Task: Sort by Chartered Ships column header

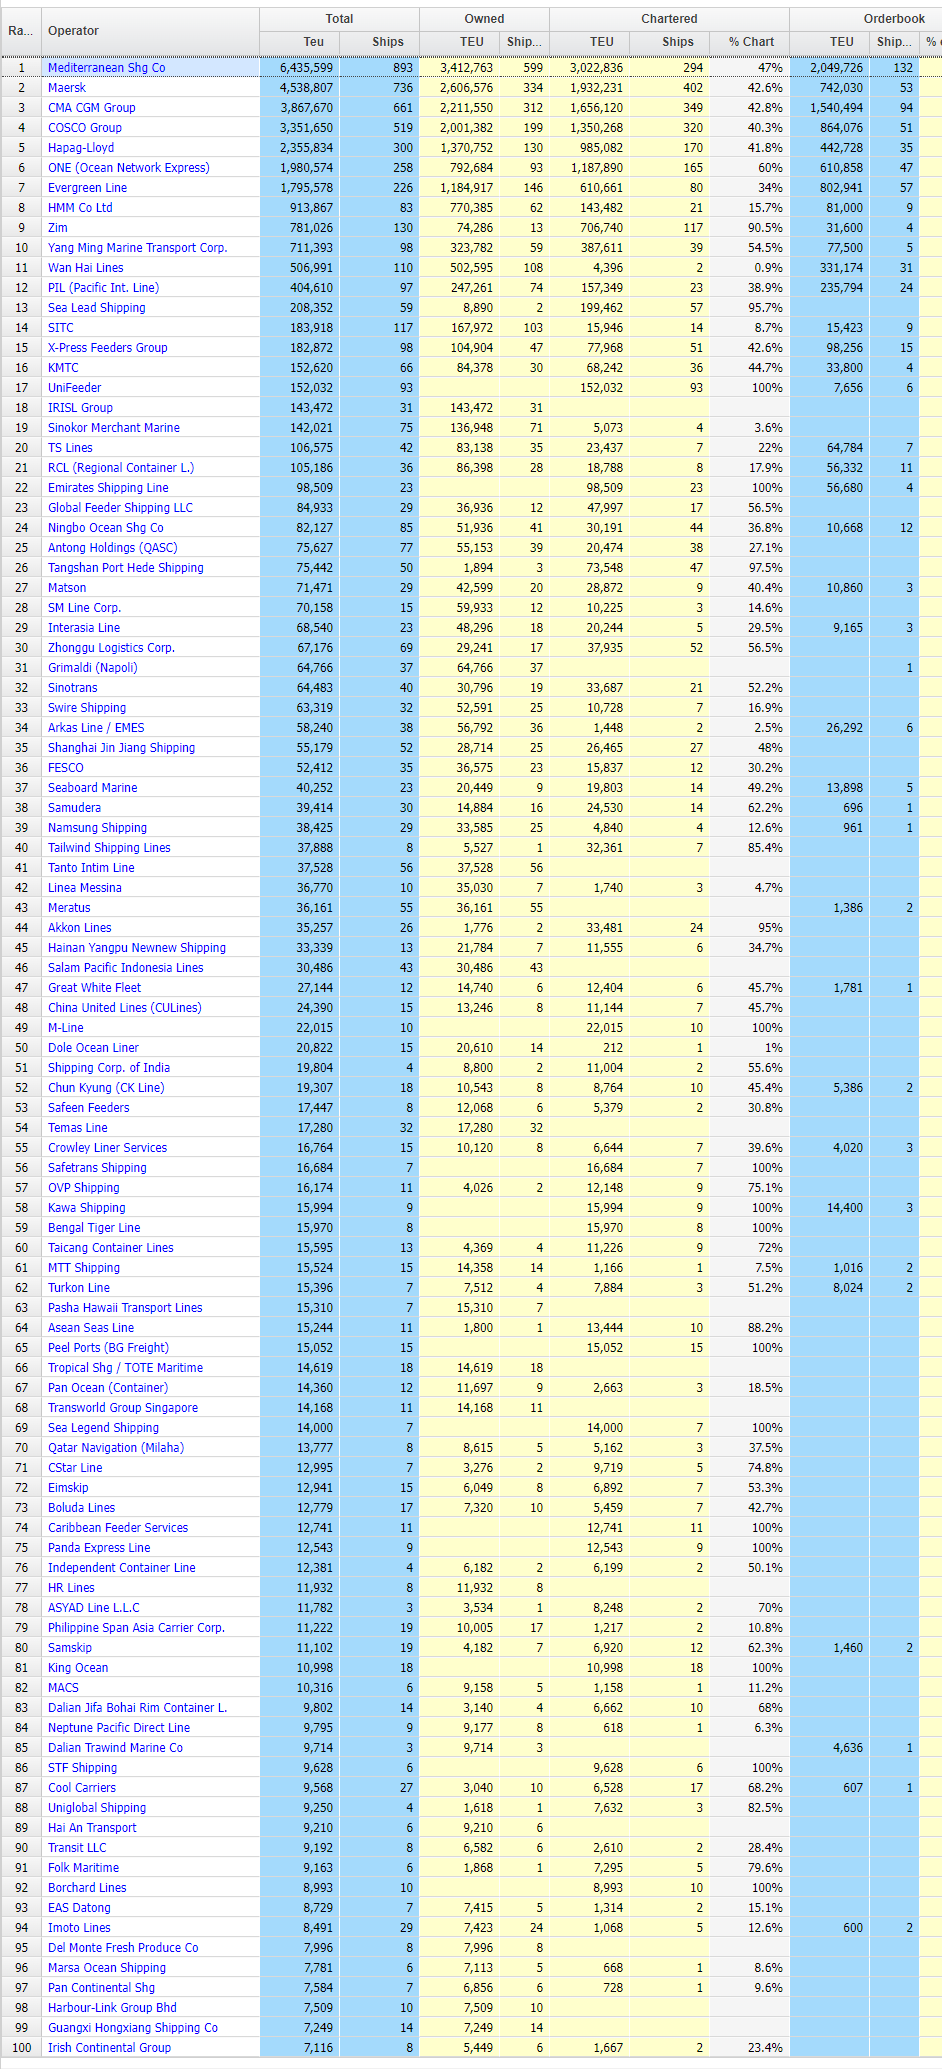Action: (x=670, y=42)
